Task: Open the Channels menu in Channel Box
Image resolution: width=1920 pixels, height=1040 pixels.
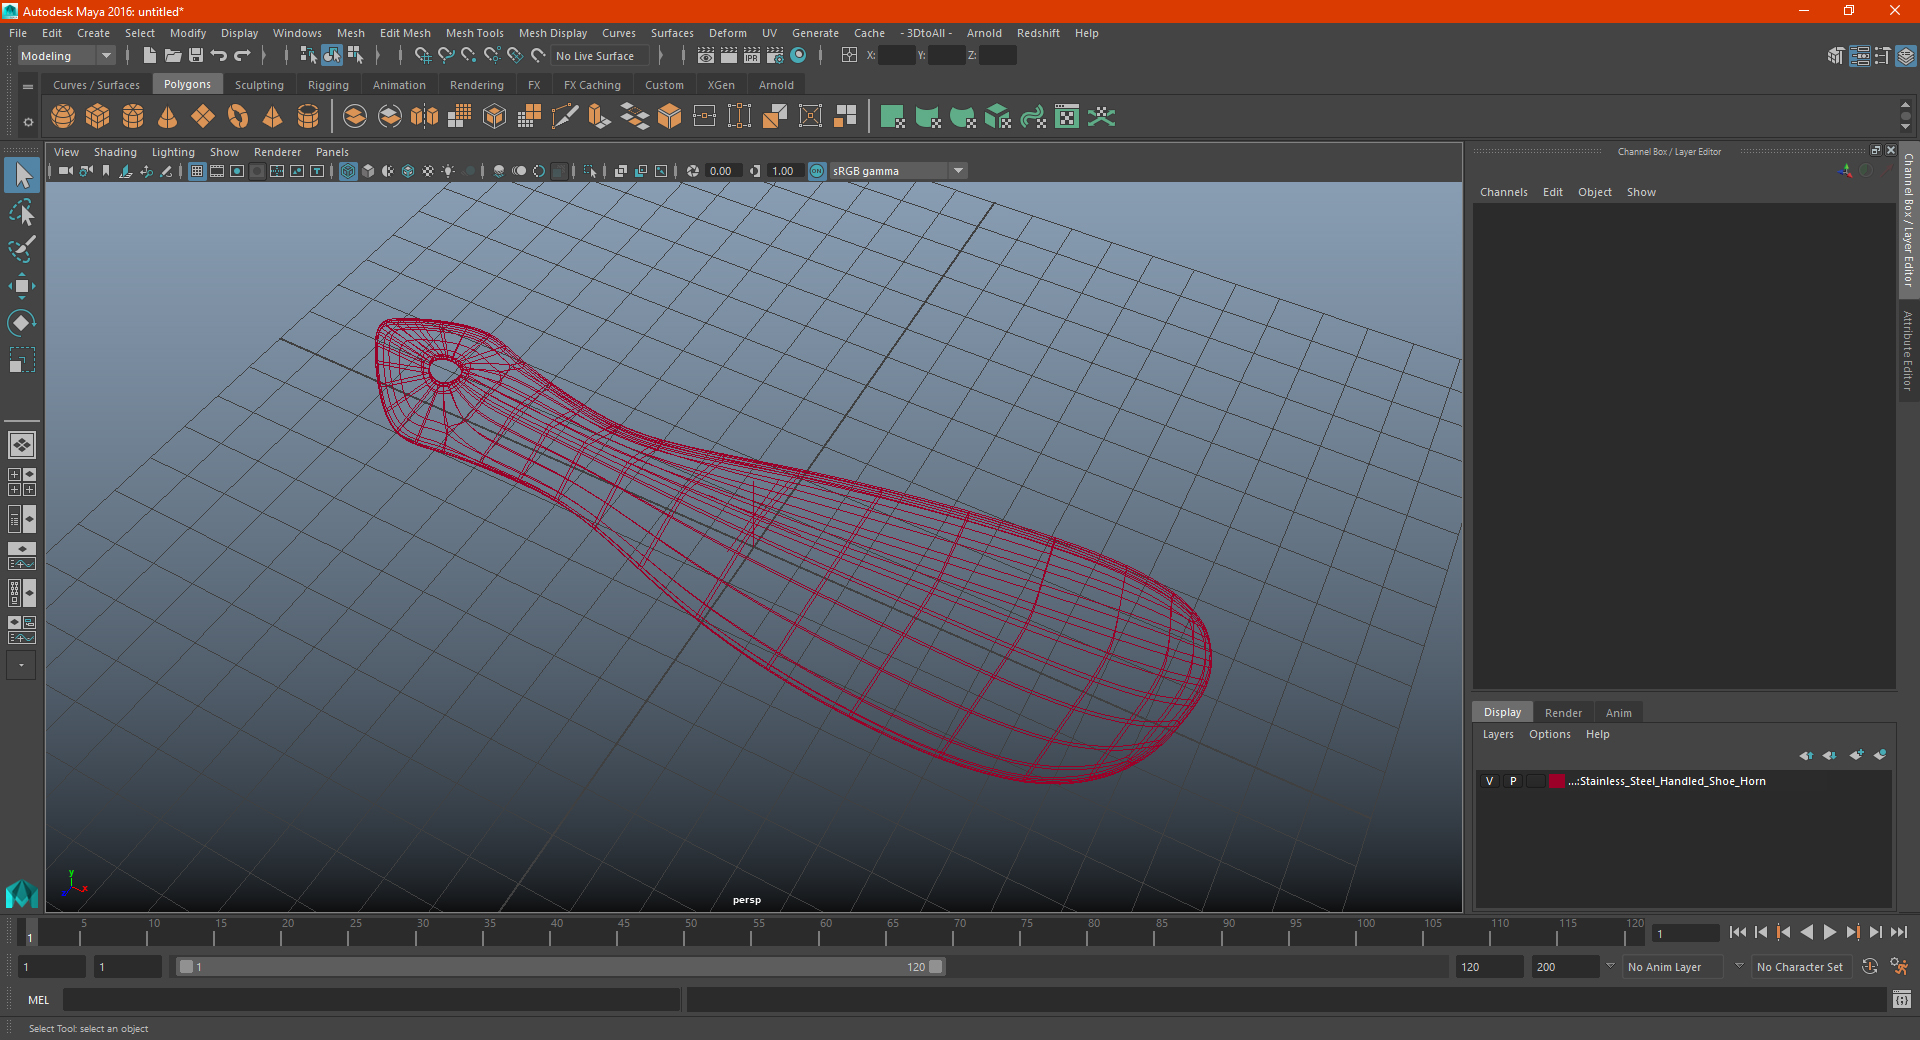Action: click(x=1503, y=192)
